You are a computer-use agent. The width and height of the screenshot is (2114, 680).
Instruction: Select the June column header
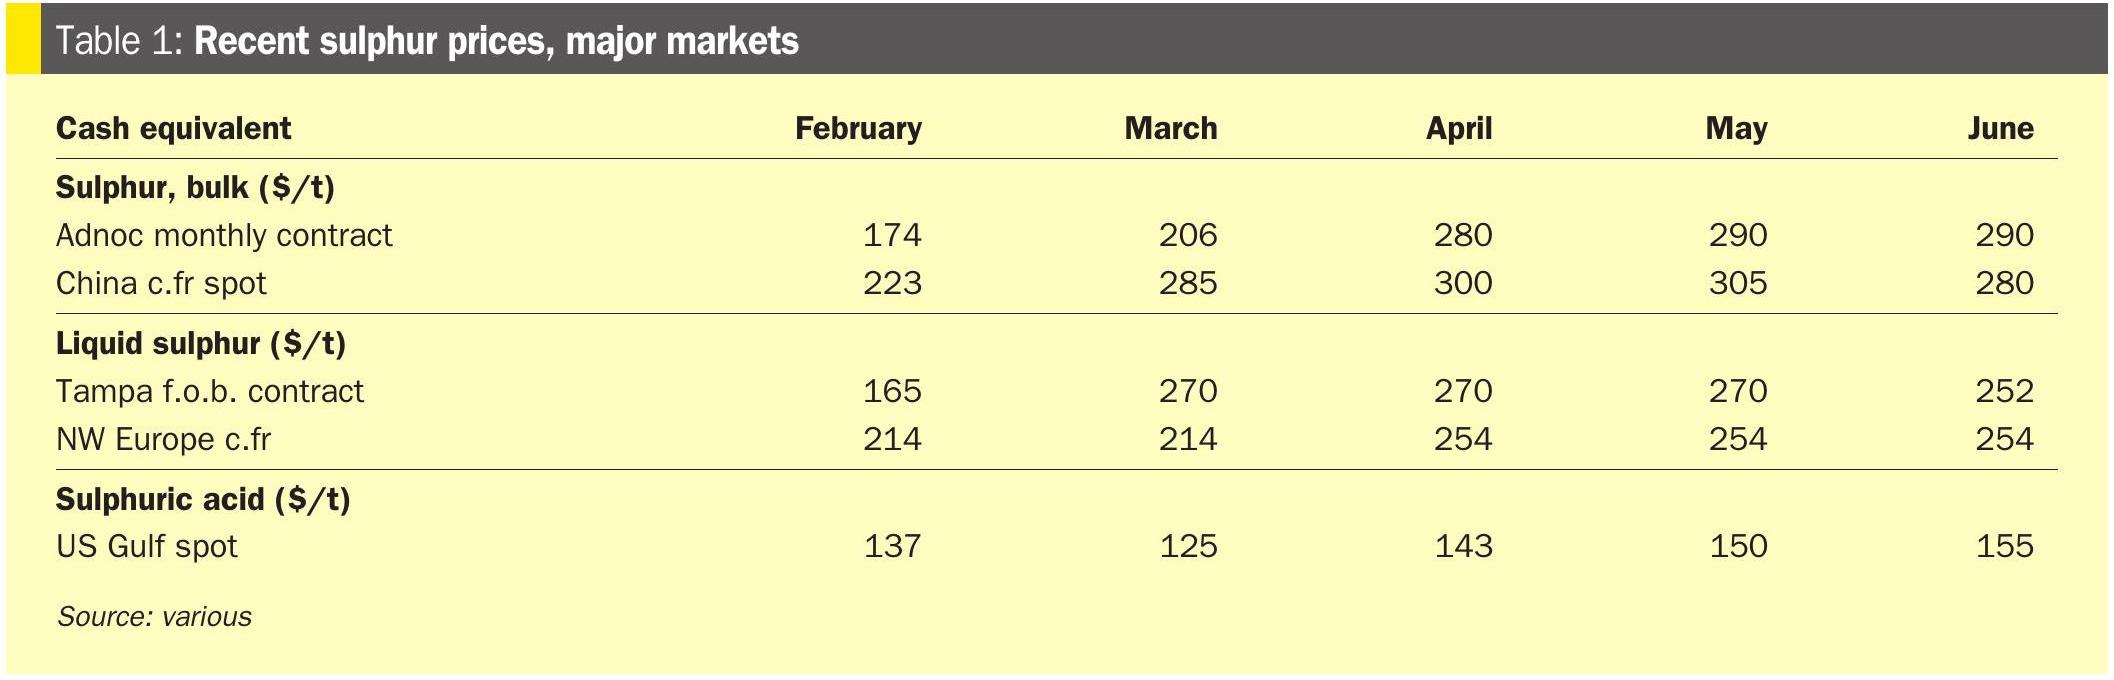(x=2001, y=128)
